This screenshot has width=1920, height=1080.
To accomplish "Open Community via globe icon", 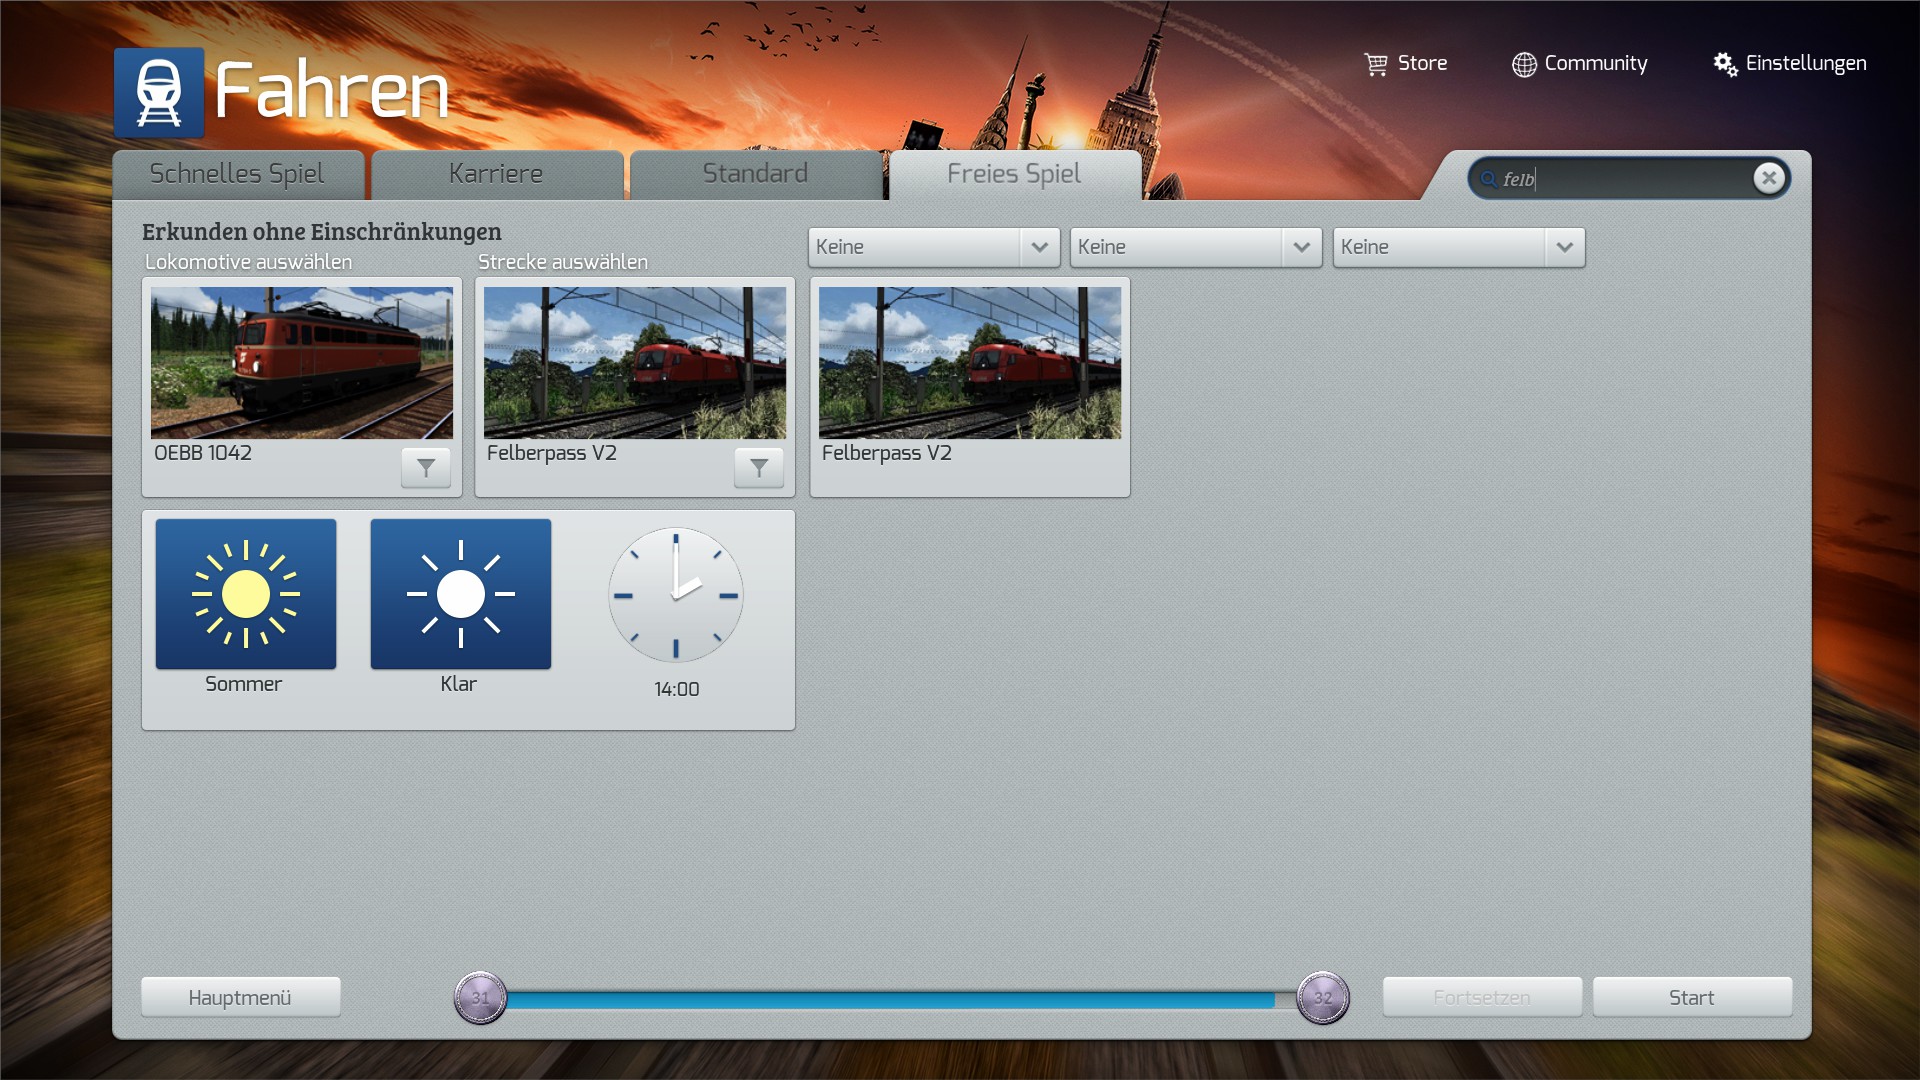I will point(1523,64).
